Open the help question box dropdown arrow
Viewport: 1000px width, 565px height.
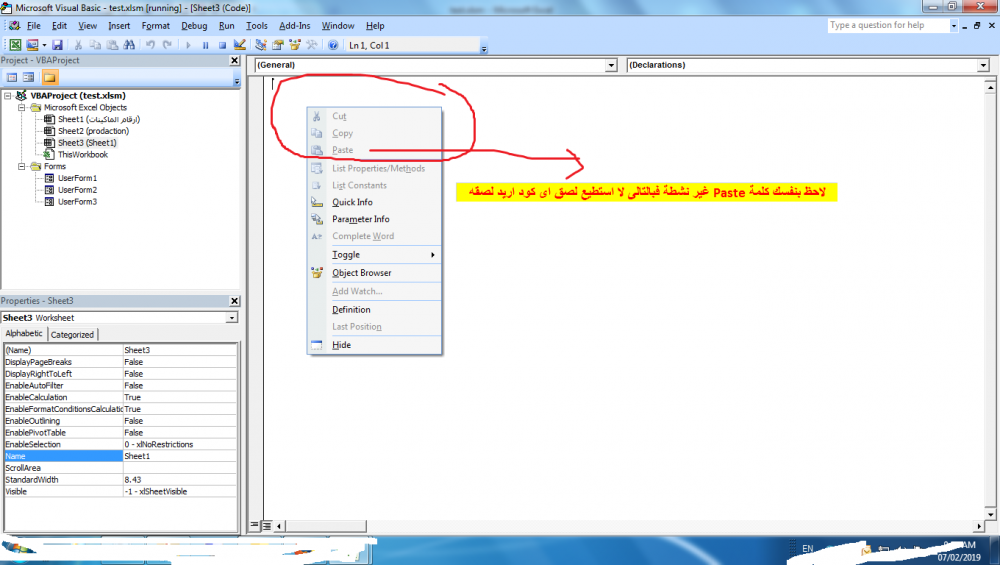(953, 26)
